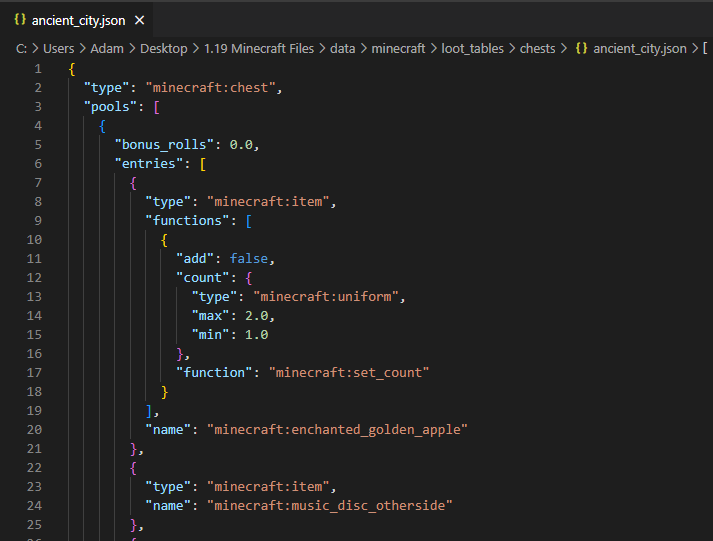Place cursor in "minecraft:enchanted_golden_apple" string
Screen dimensions: 713x541
pyautogui.click(x=337, y=429)
